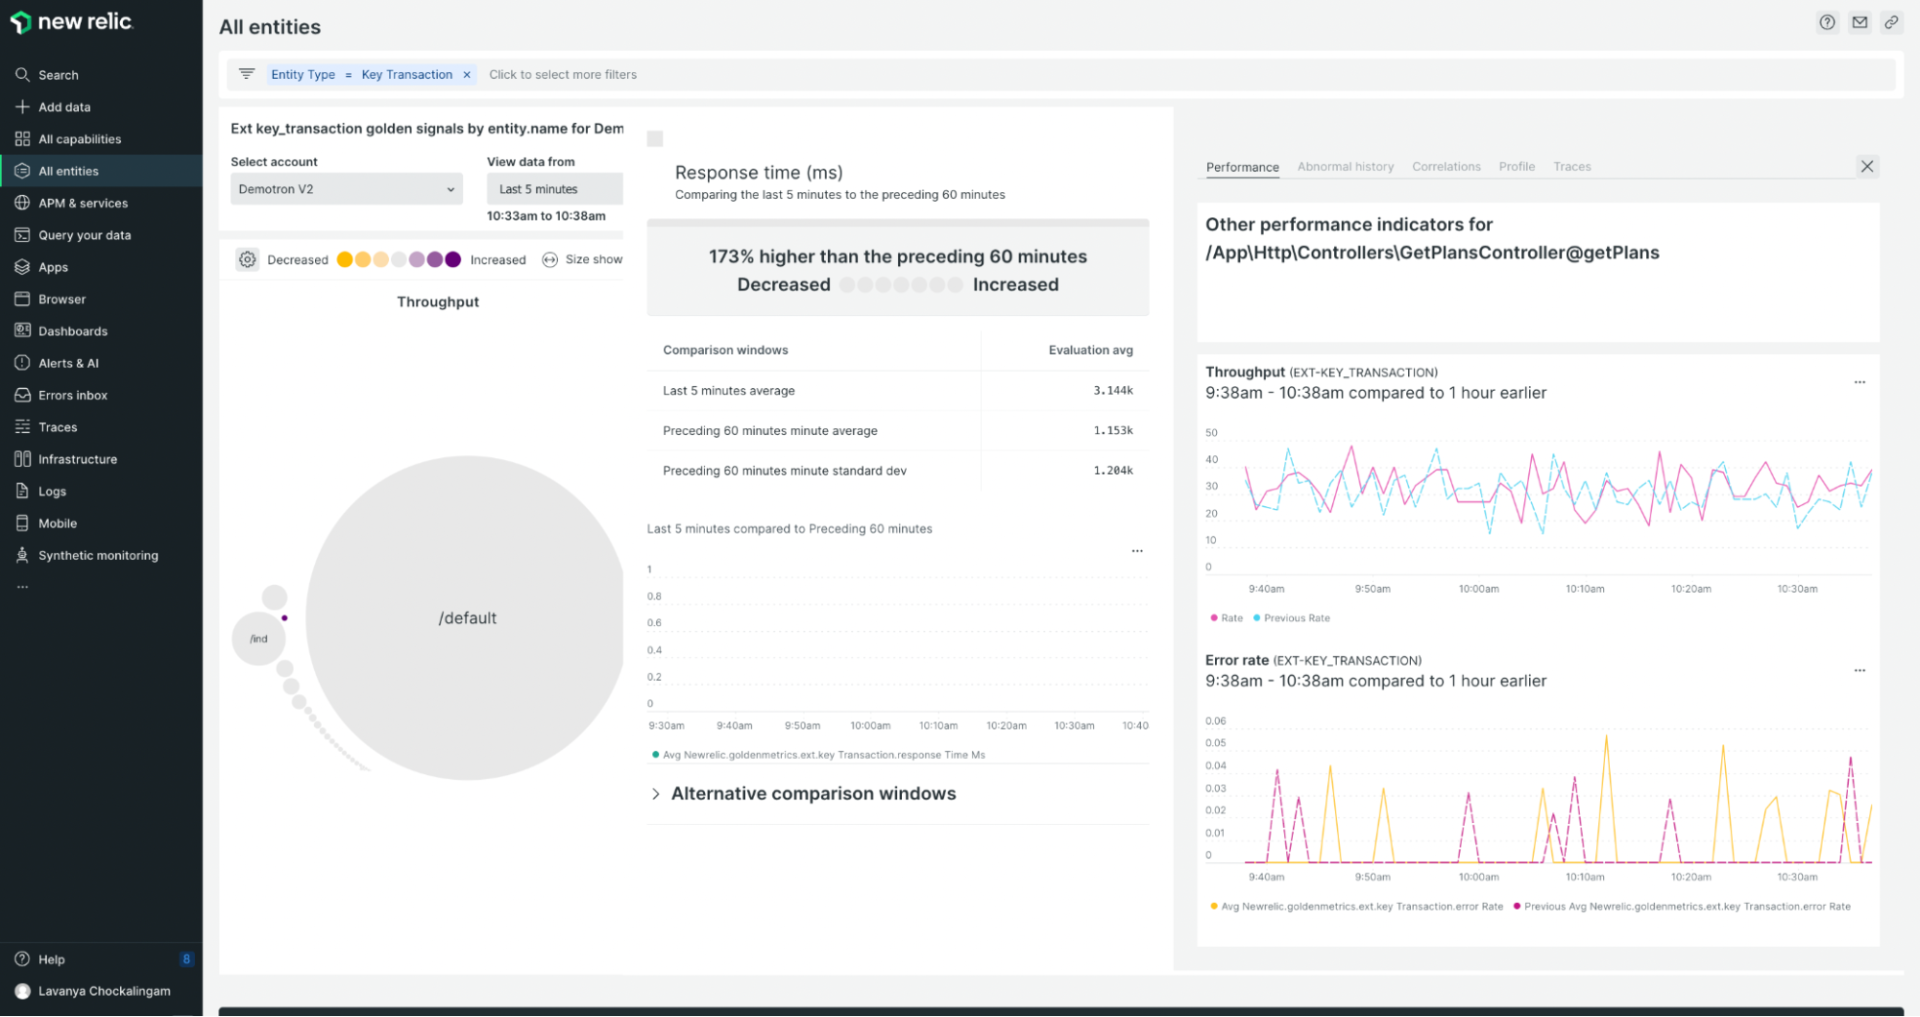Viewport: 1920px width, 1017px height.
Task: Switch to the Correlations tab
Action: pos(1446,166)
